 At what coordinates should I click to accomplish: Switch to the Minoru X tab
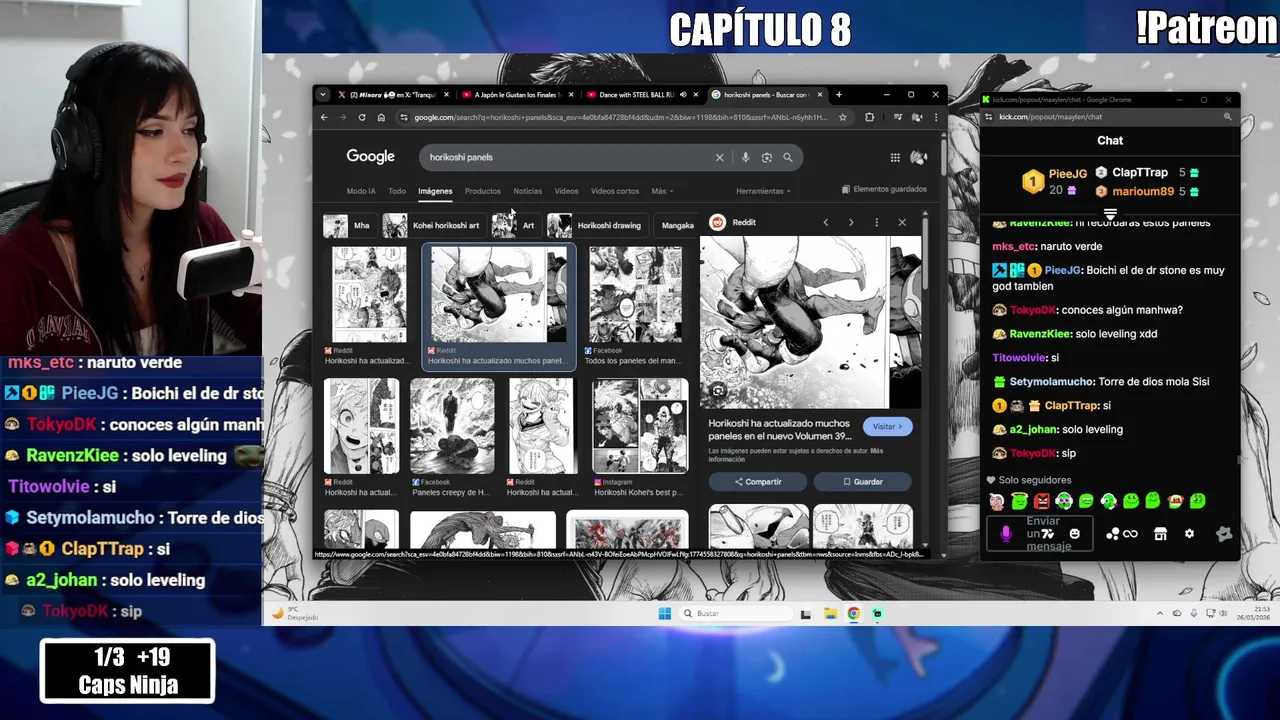click(393, 95)
